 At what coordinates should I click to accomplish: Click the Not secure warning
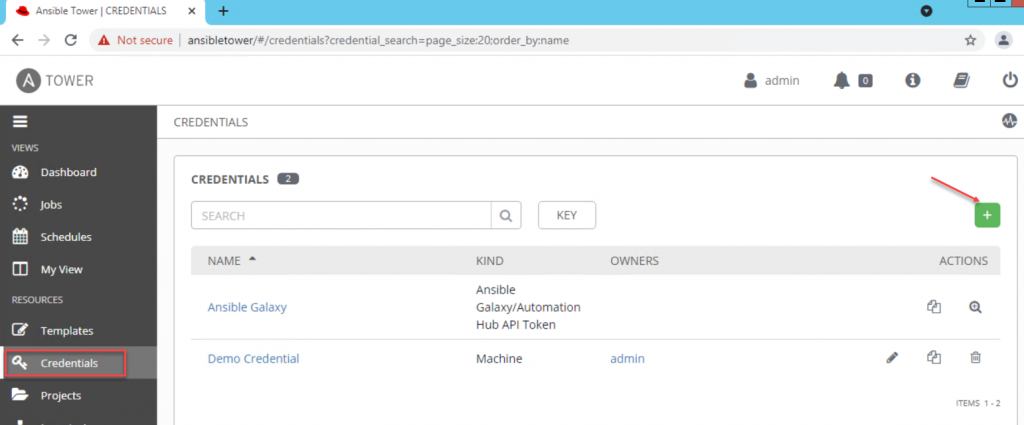[x=135, y=40]
